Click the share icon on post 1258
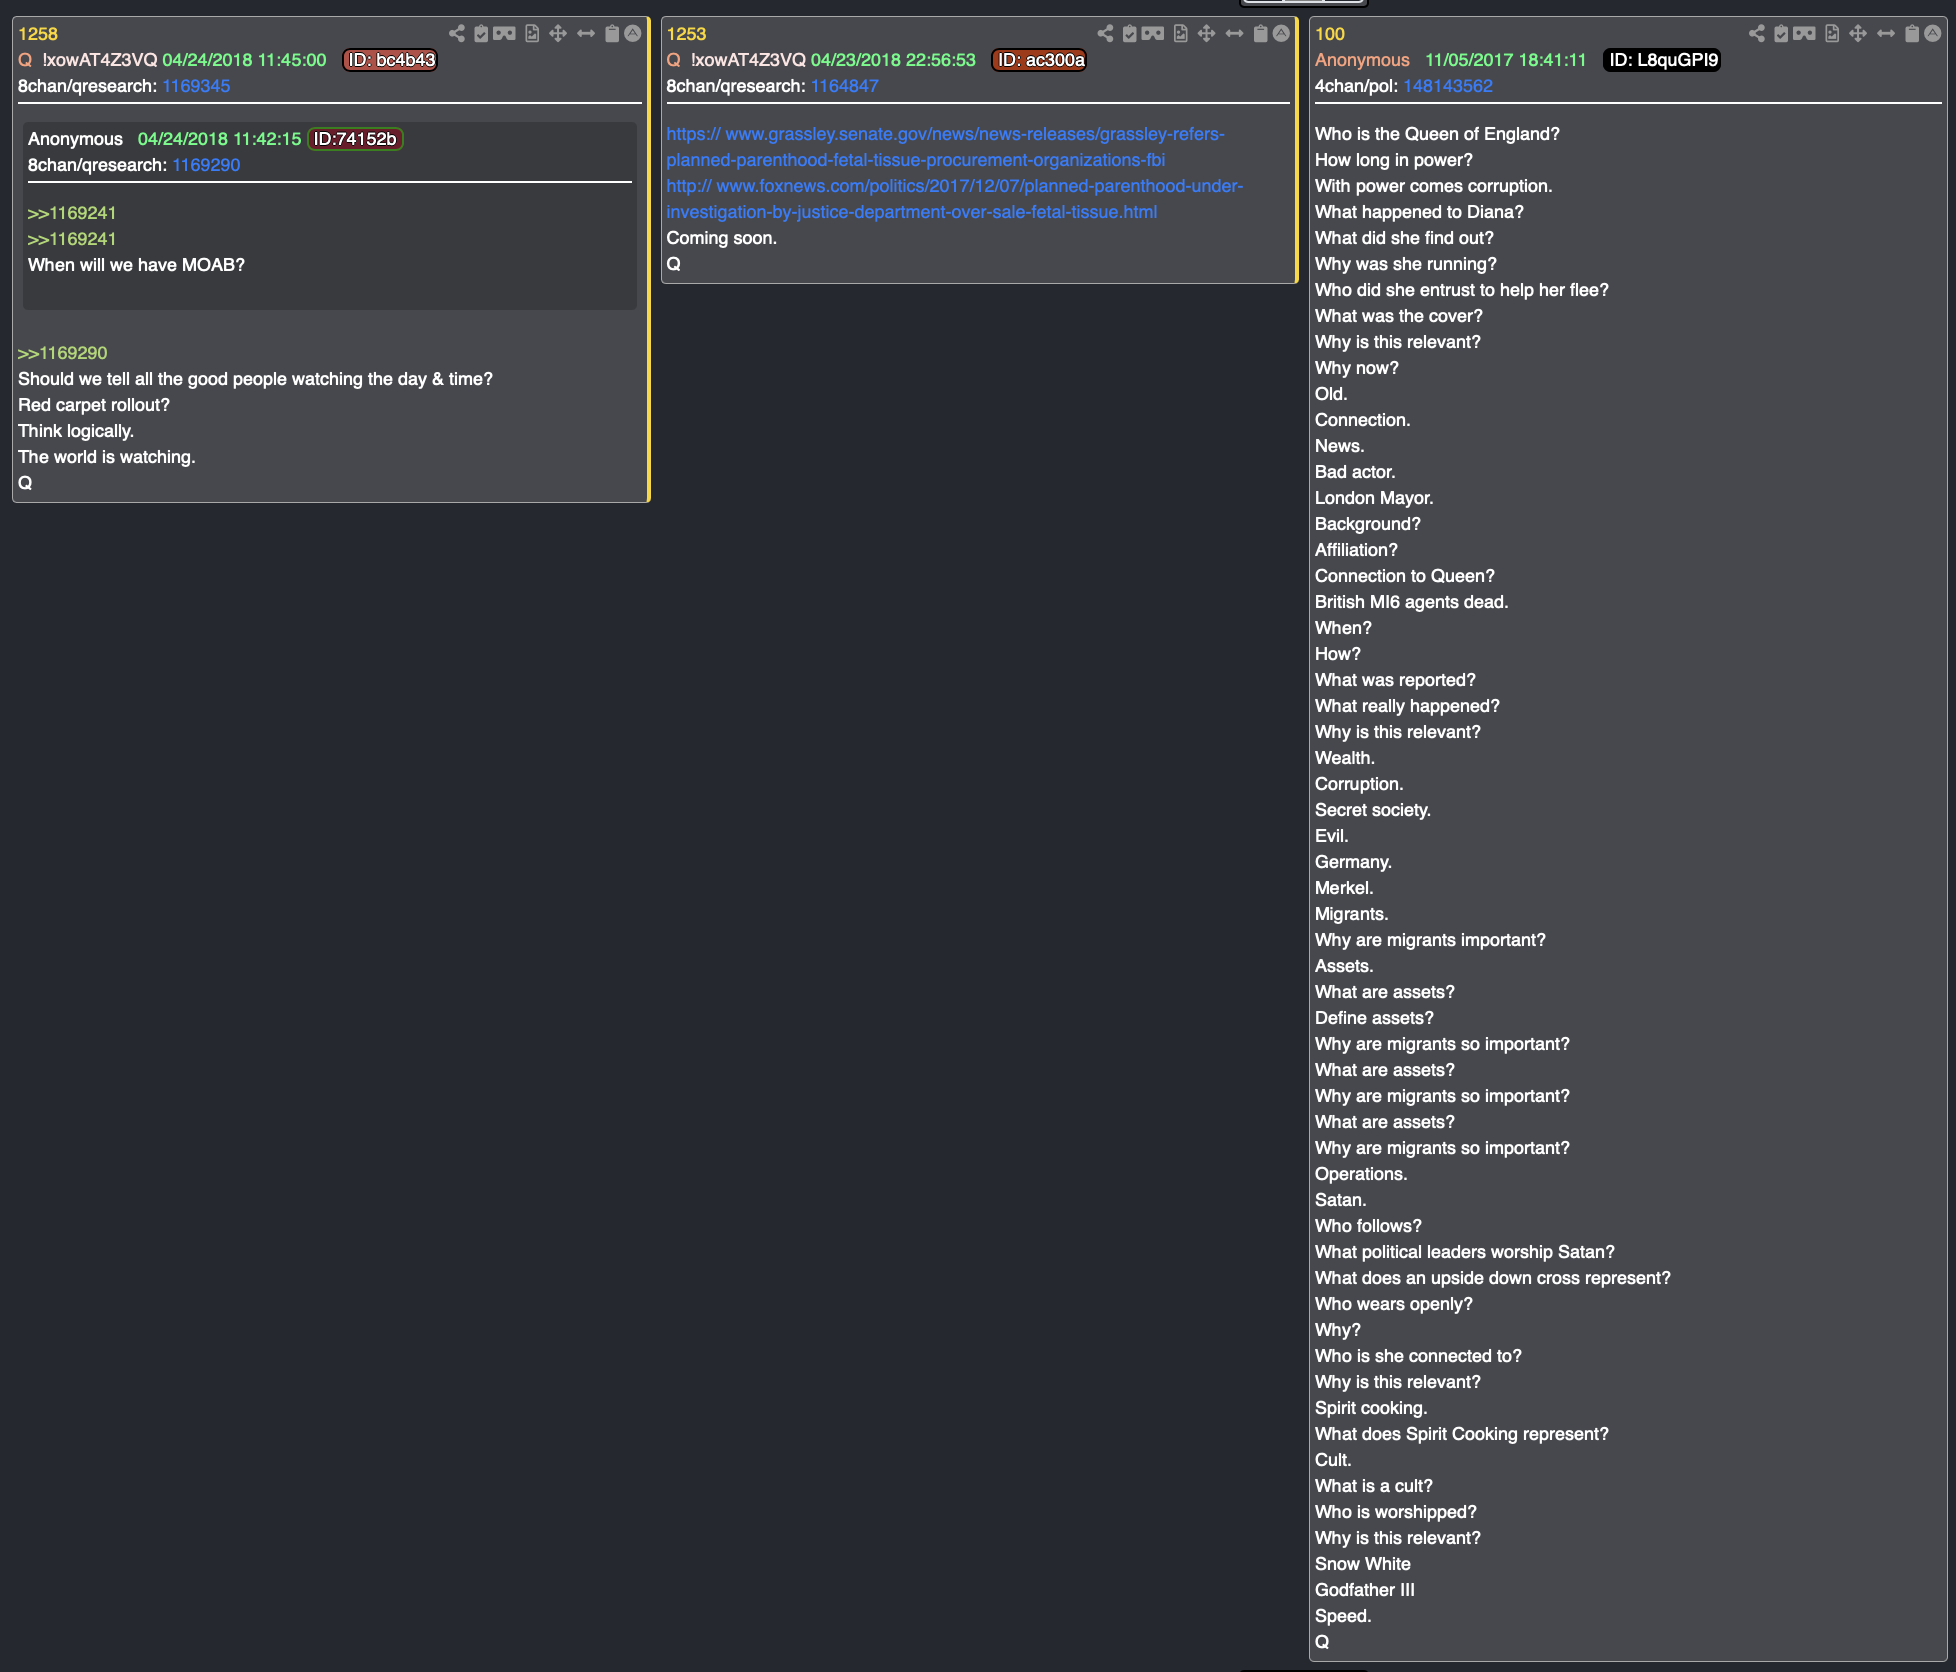The image size is (1956, 1672). [x=457, y=34]
